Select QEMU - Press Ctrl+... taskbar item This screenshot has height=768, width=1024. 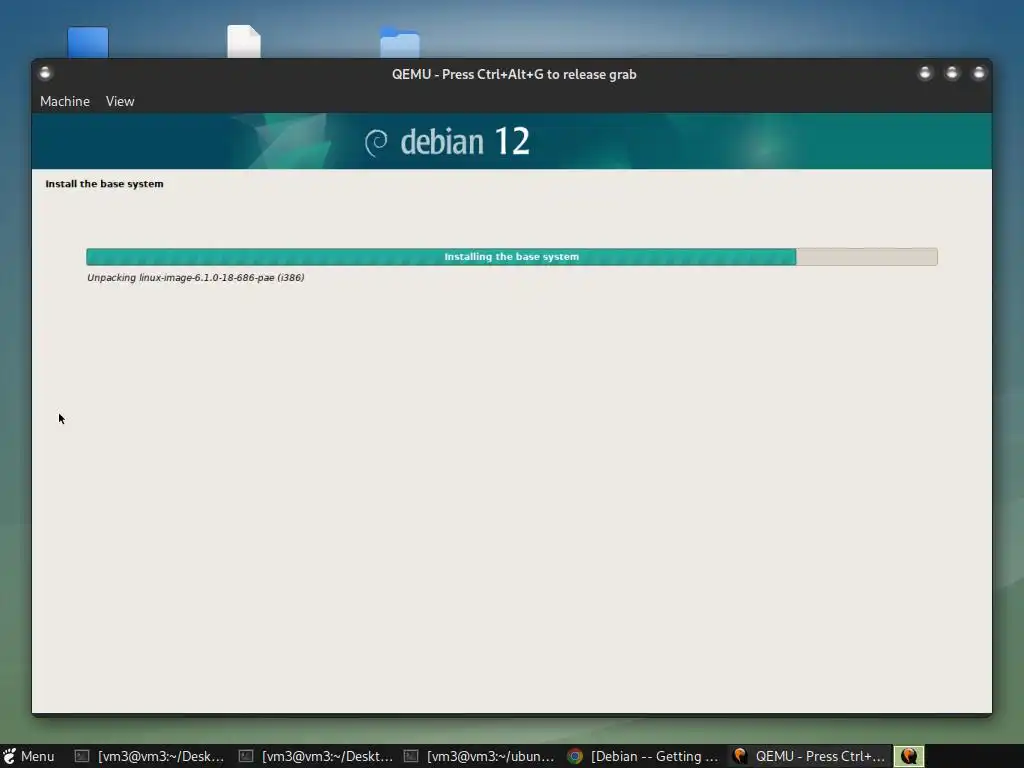tap(808, 756)
